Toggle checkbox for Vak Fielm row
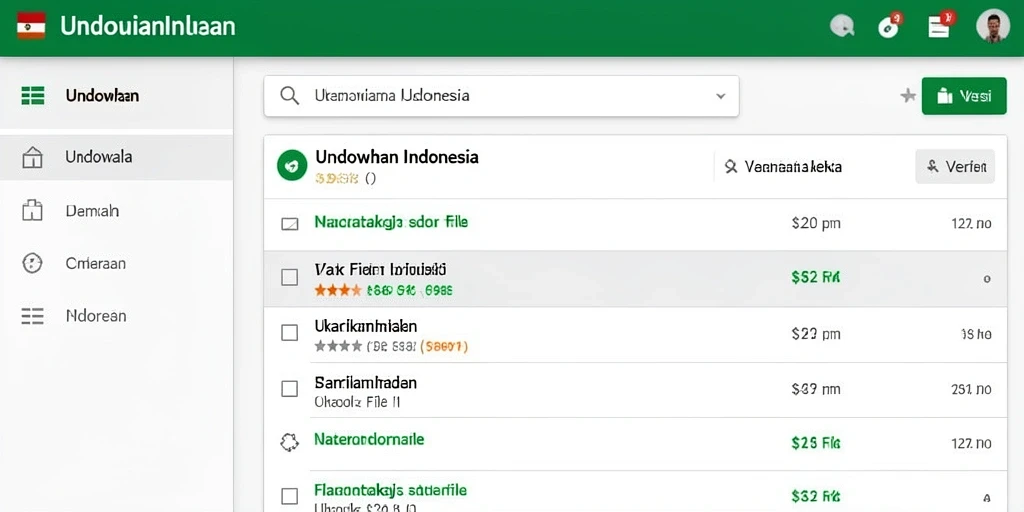 pos(289,277)
